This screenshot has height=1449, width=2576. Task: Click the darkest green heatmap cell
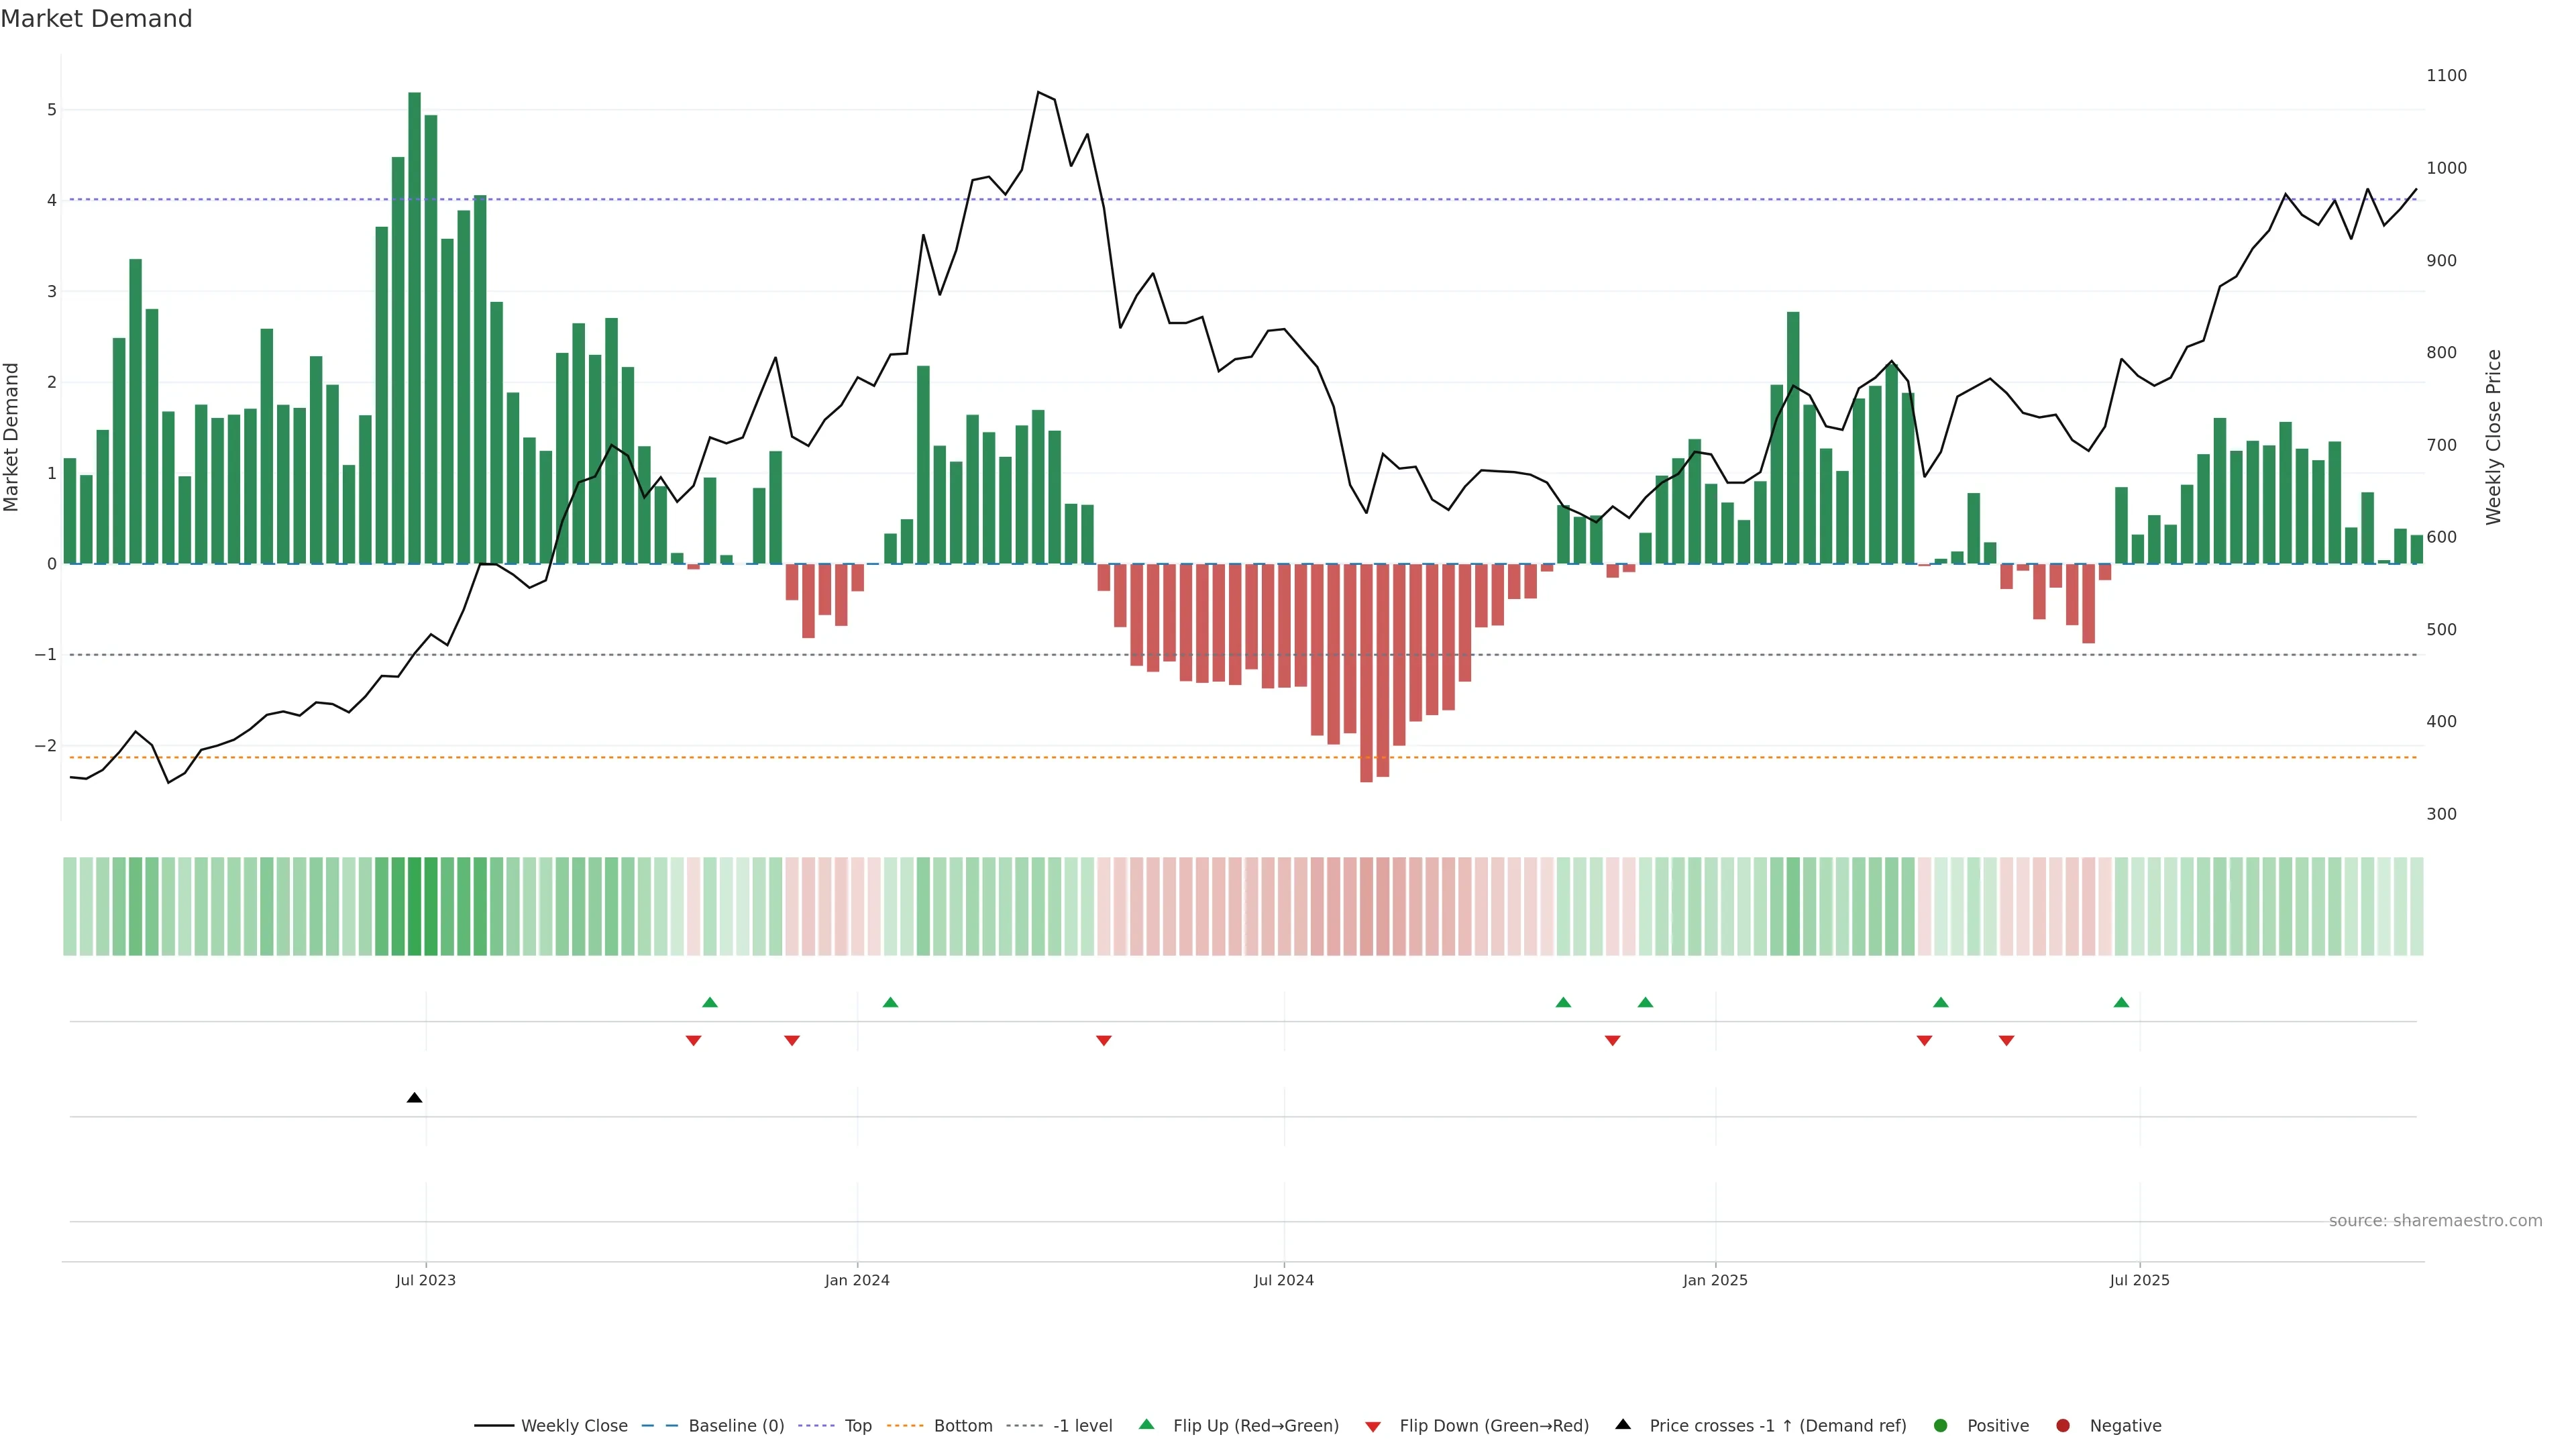click(414, 906)
